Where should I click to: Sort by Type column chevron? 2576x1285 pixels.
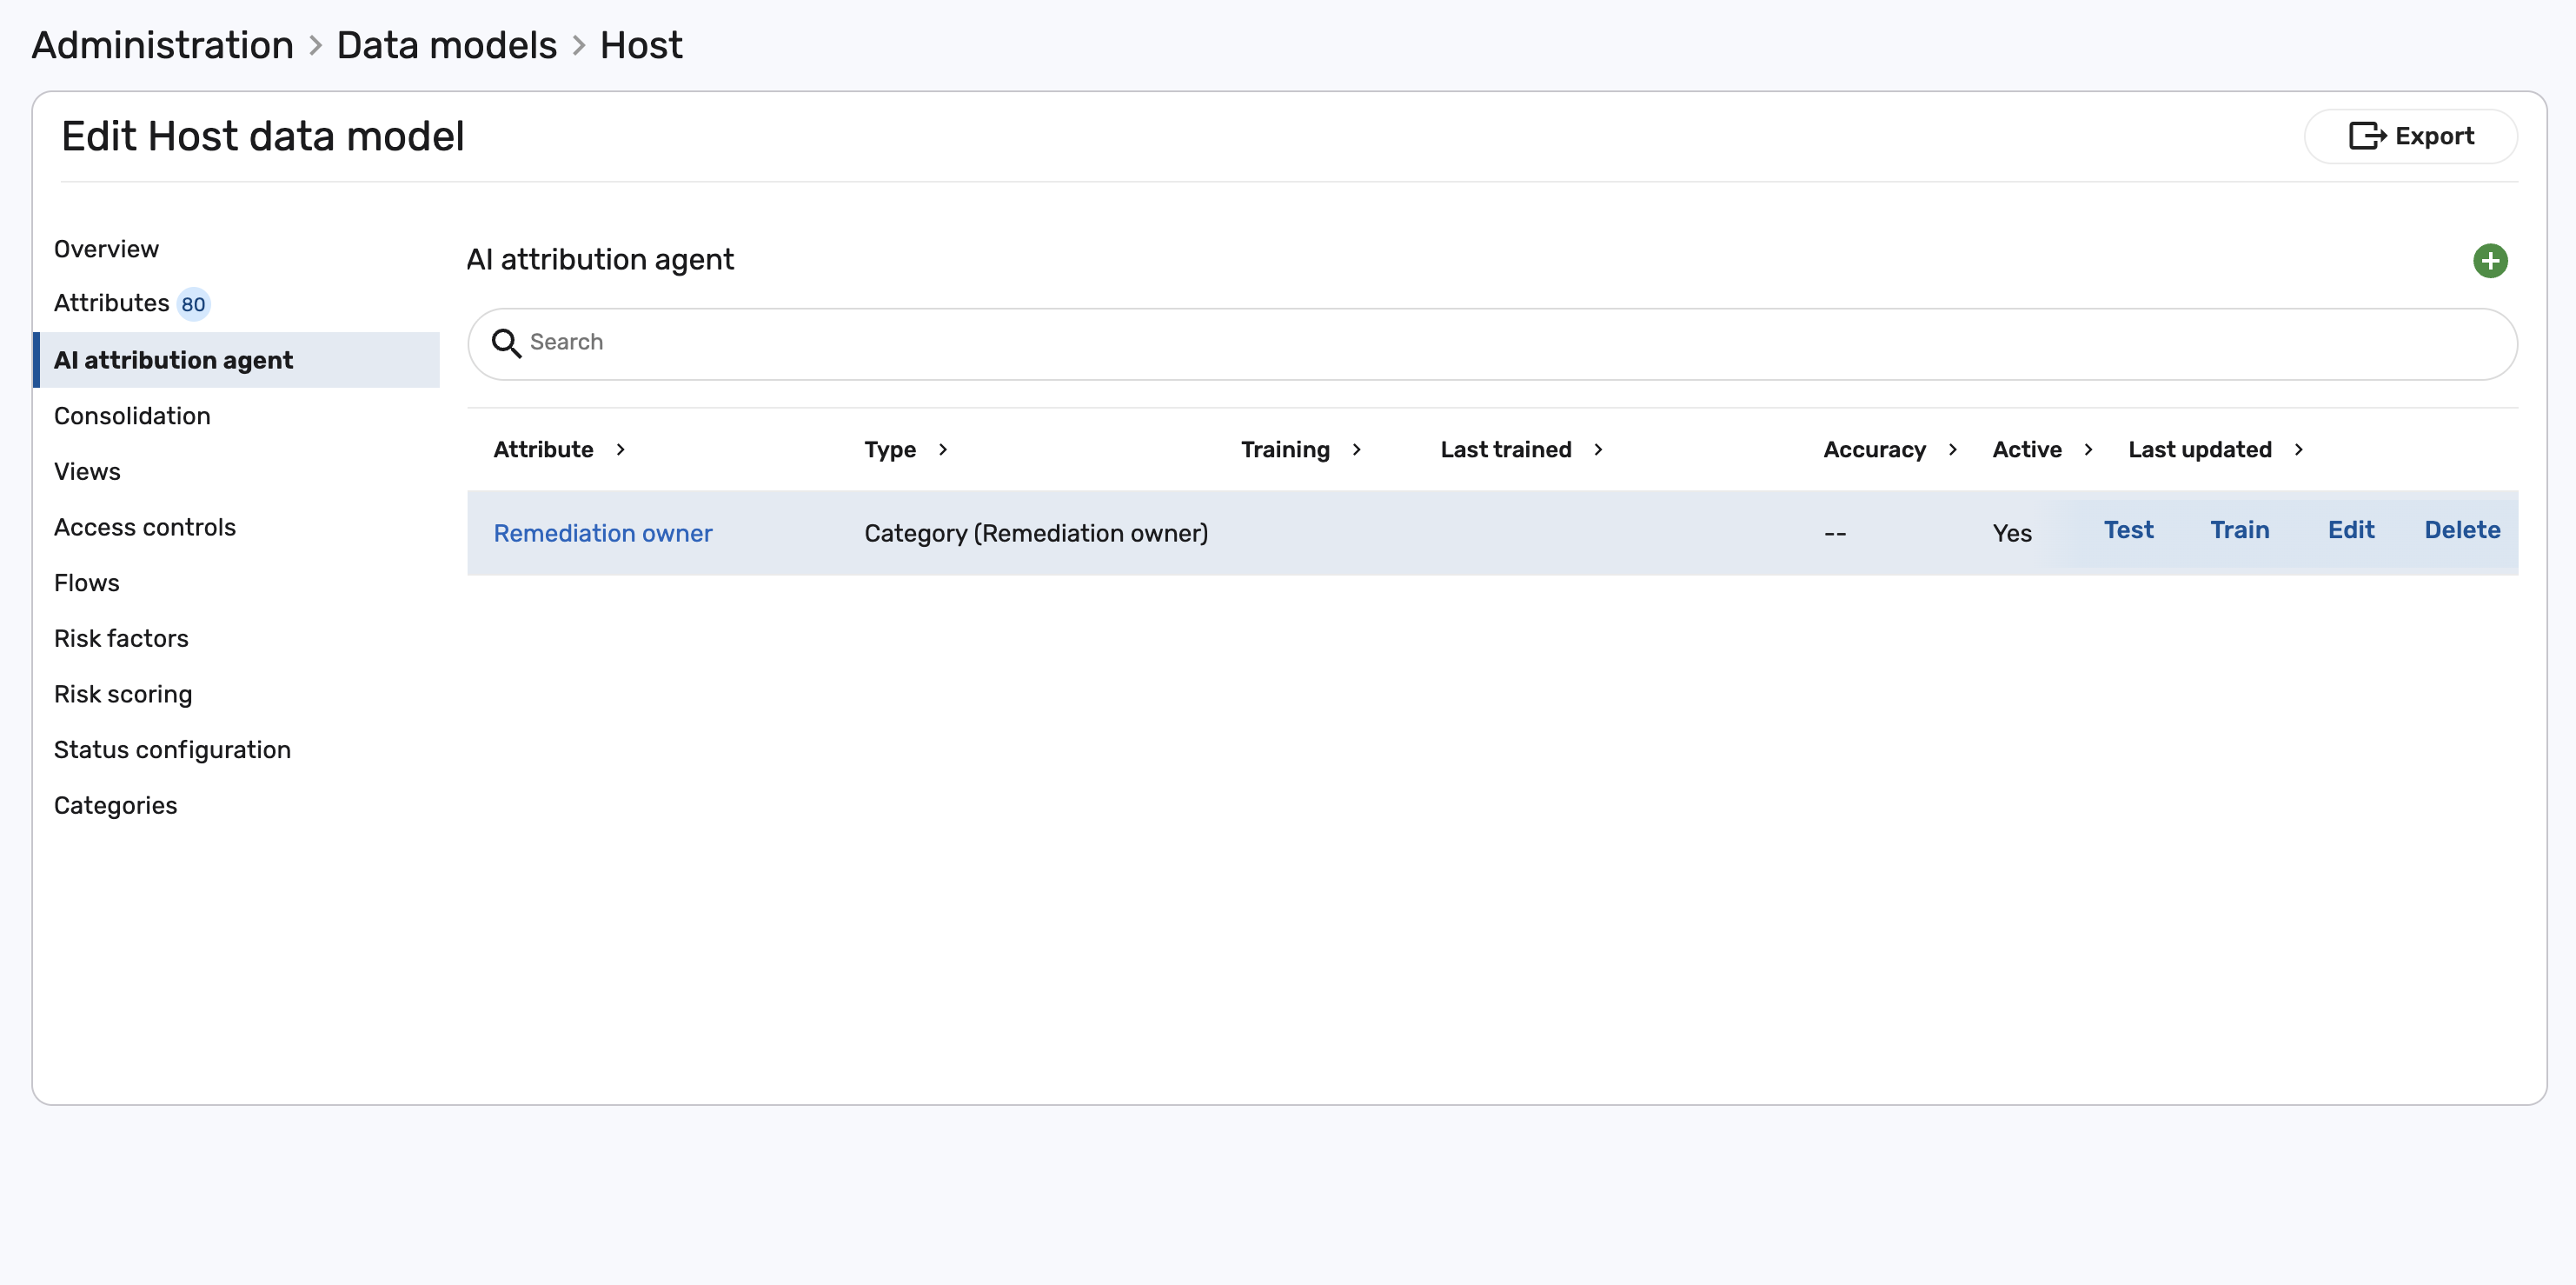[x=943, y=450]
